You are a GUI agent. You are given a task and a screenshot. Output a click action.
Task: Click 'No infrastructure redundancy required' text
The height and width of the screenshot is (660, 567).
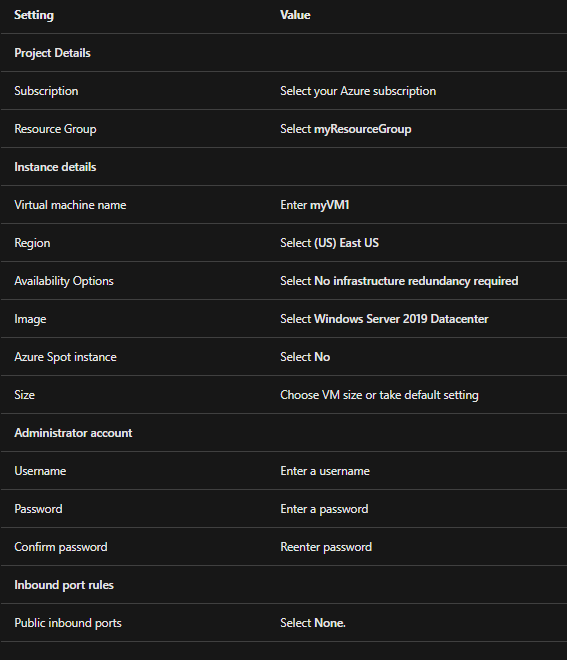(x=416, y=281)
